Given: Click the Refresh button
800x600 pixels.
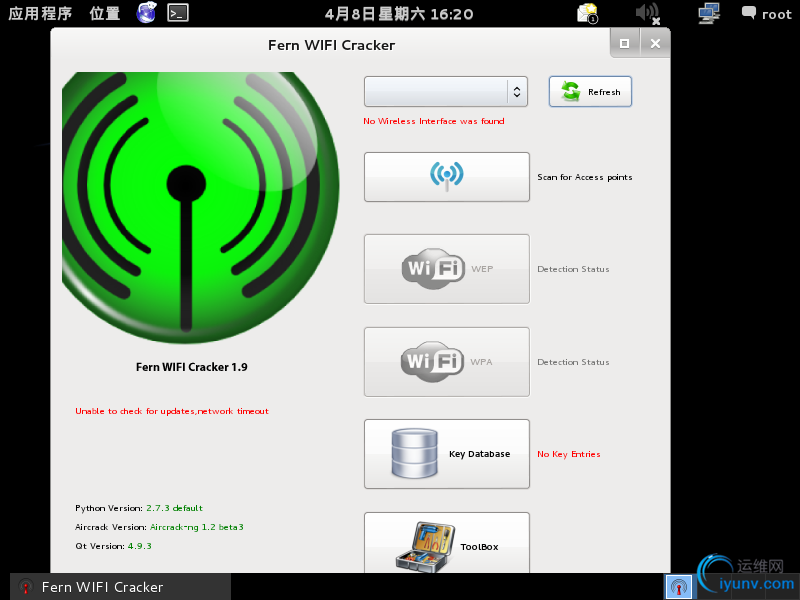Looking at the screenshot, I should (x=590, y=92).
